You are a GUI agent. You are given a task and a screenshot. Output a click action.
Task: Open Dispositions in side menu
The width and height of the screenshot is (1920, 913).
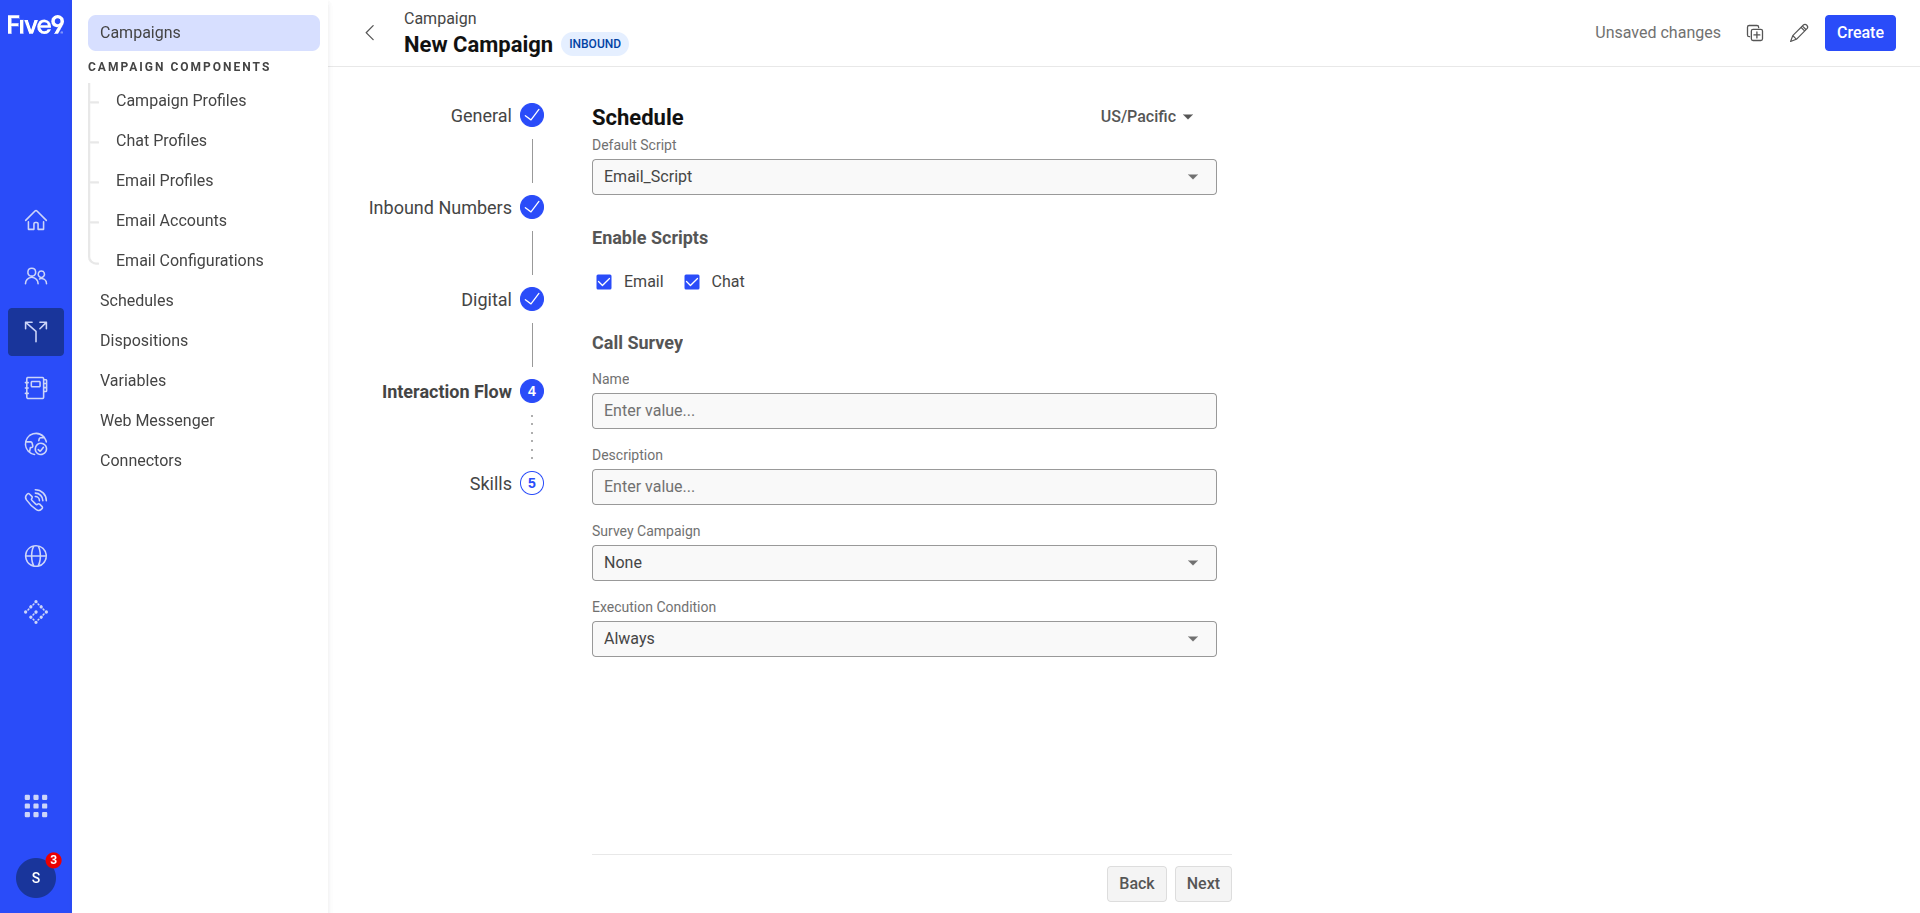(x=144, y=340)
